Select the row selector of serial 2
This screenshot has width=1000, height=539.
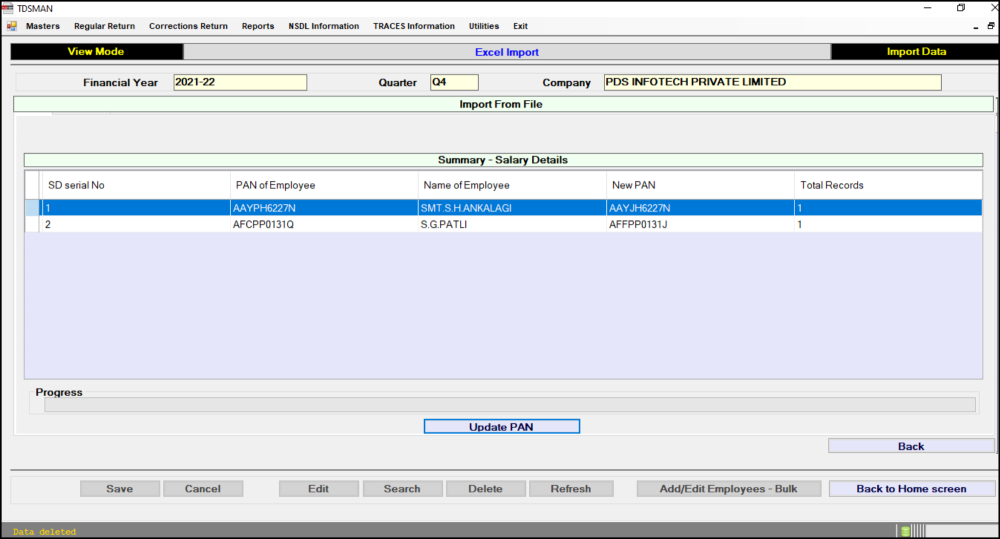point(32,225)
